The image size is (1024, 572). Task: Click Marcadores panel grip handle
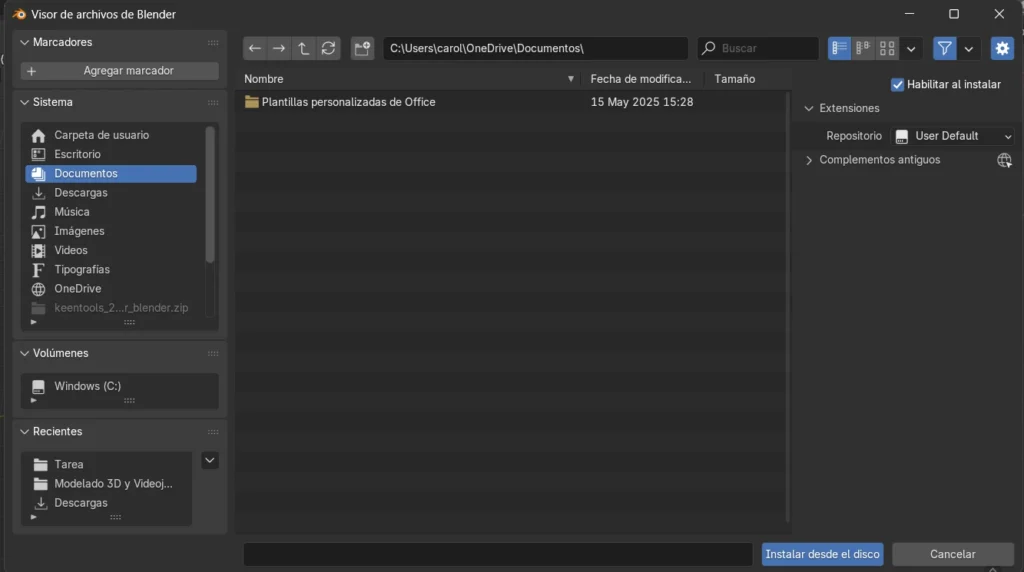(213, 42)
